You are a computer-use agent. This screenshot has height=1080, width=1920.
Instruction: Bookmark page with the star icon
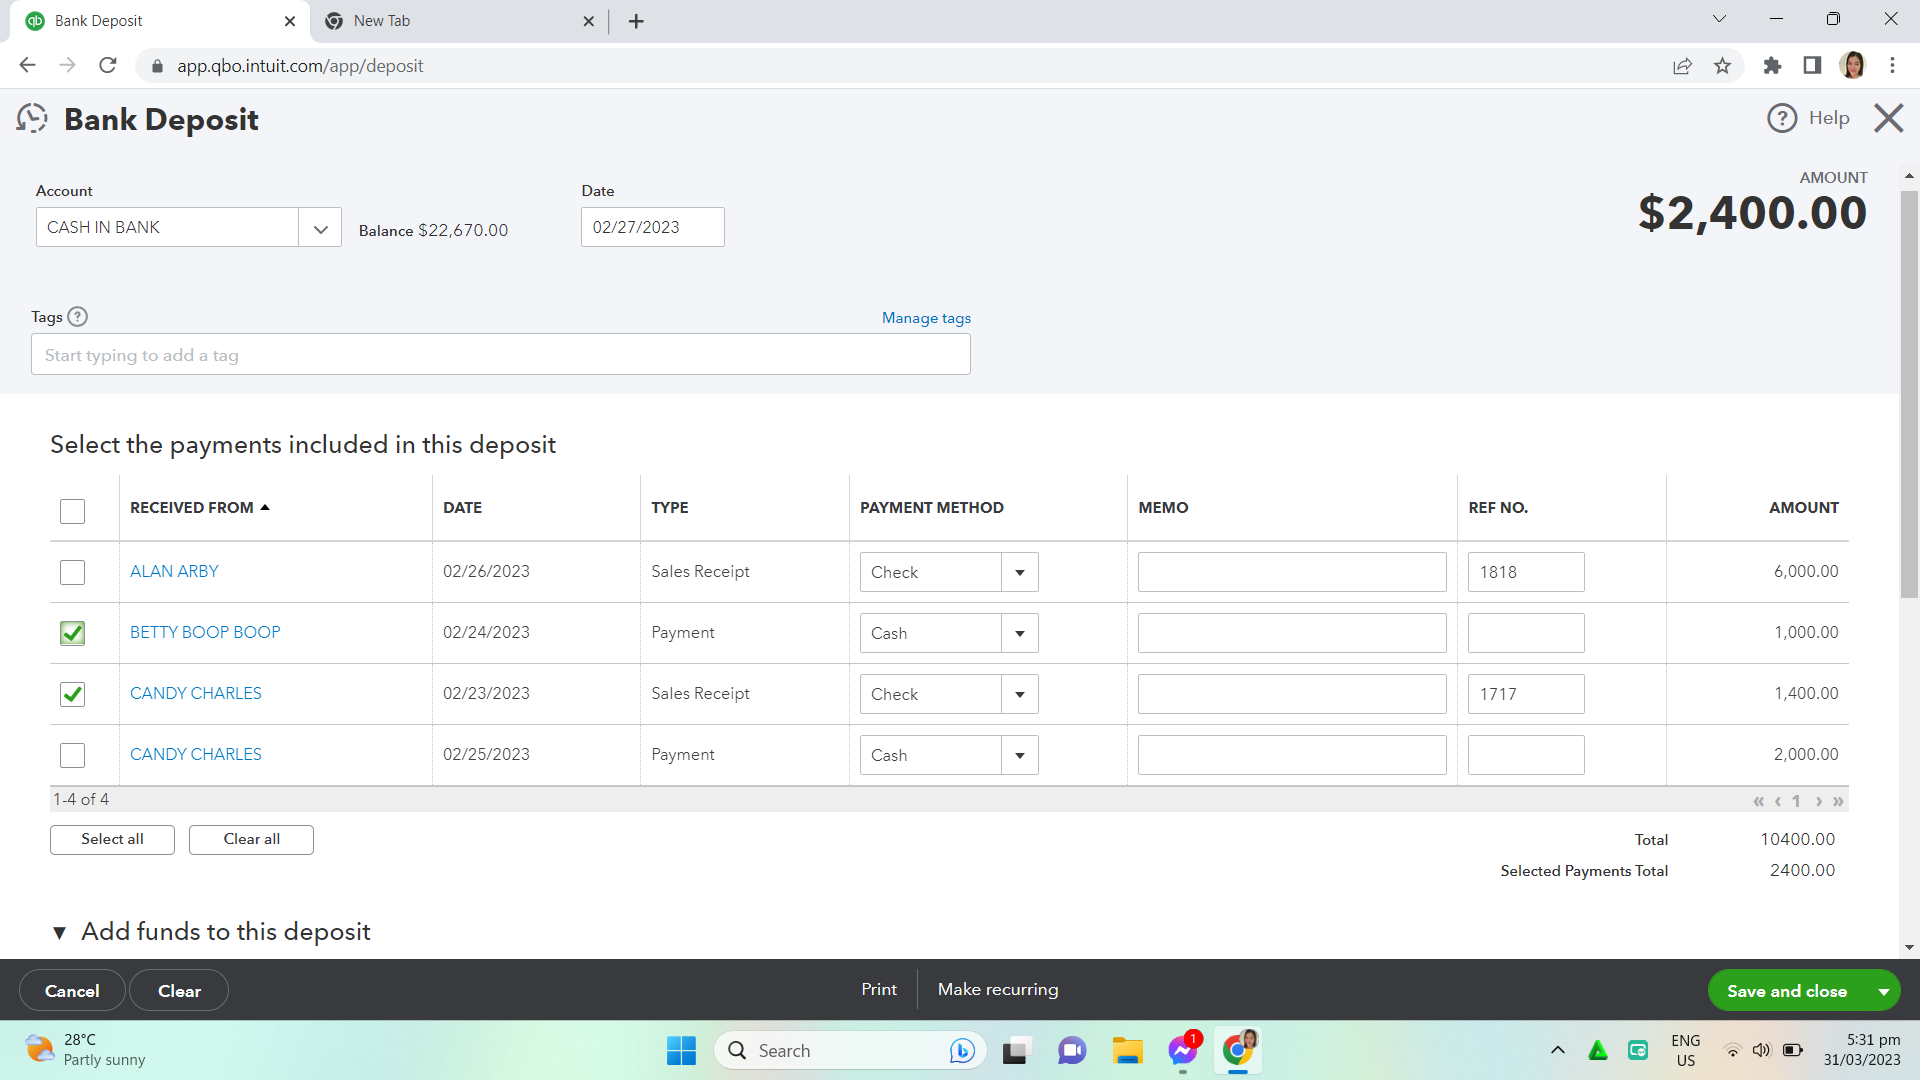[1722, 66]
